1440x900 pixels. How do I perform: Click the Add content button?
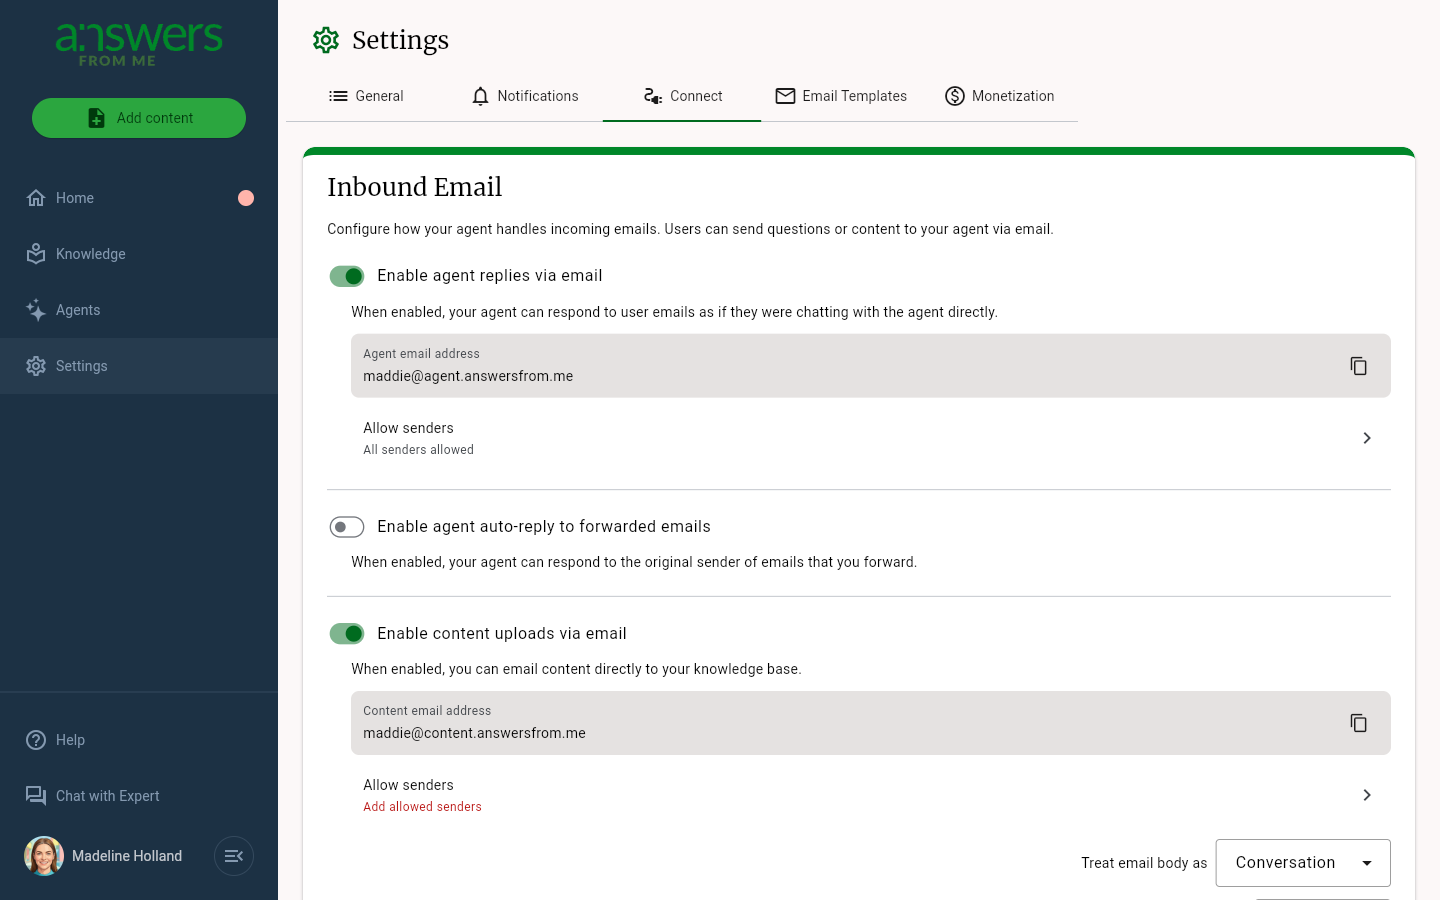(139, 118)
